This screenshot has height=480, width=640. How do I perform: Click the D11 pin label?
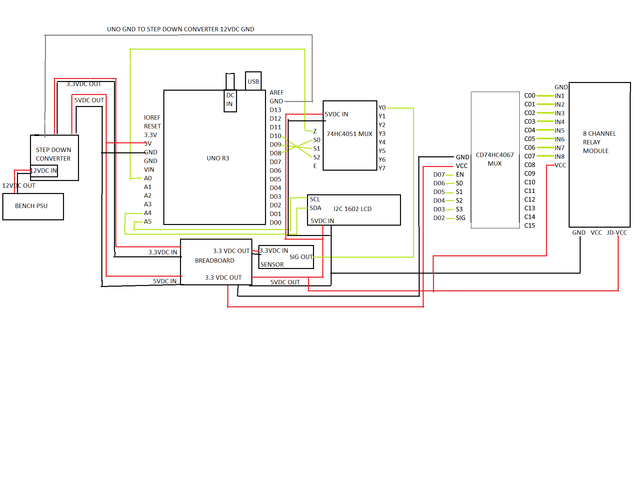(276, 127)
